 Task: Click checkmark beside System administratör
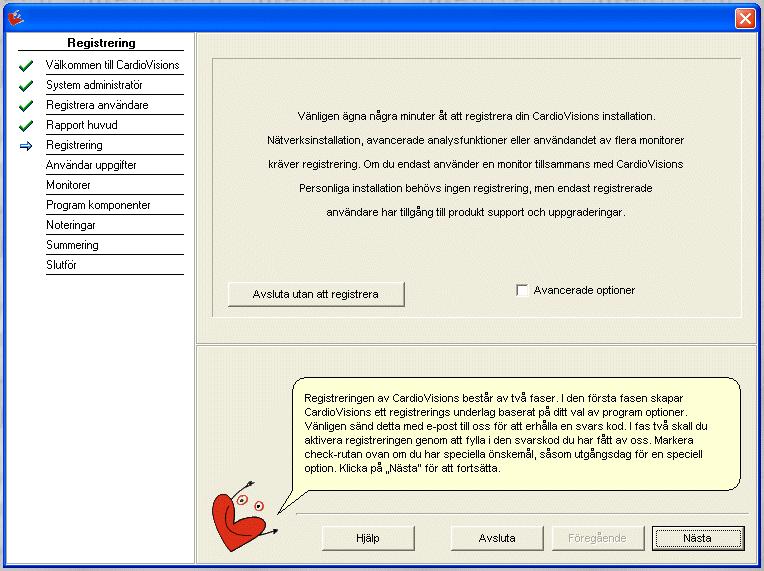click(x=26, y=86)
